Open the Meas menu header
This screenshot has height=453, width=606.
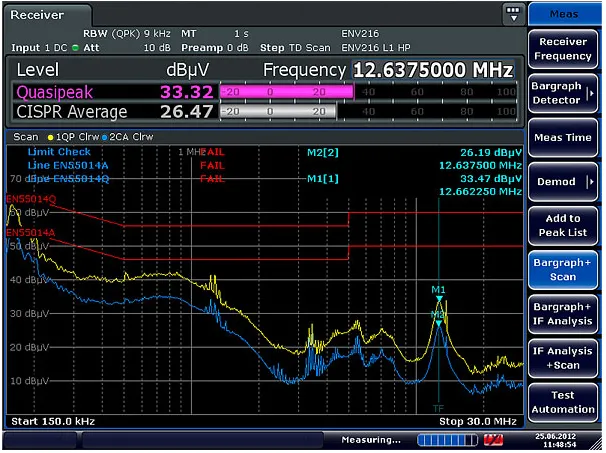(x=564, y=14)
